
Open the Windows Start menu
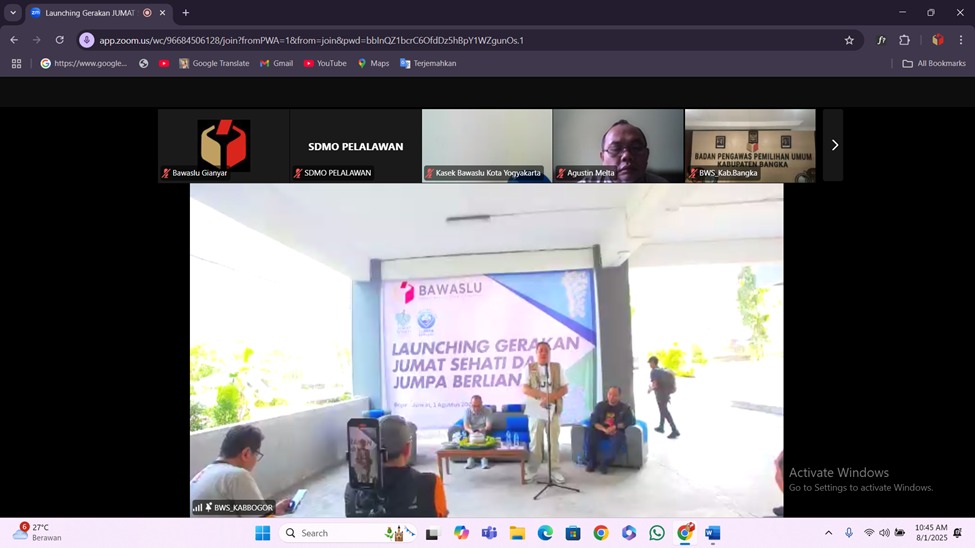pos(262,533)
